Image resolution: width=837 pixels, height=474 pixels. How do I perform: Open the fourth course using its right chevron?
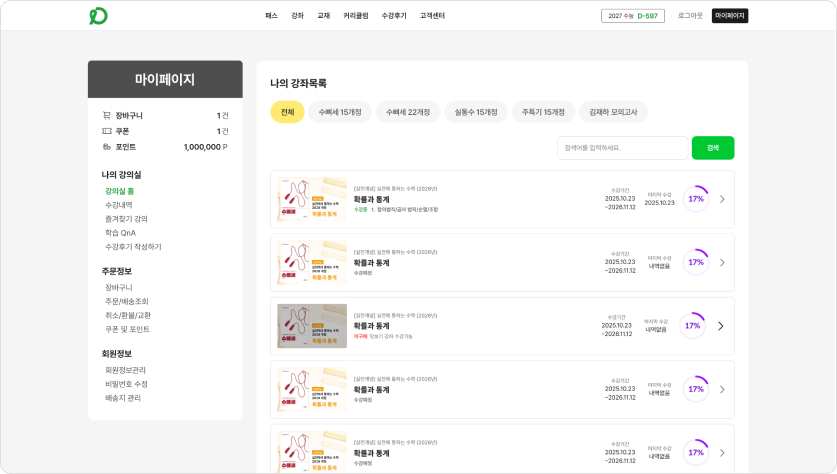tap(722, 389)
